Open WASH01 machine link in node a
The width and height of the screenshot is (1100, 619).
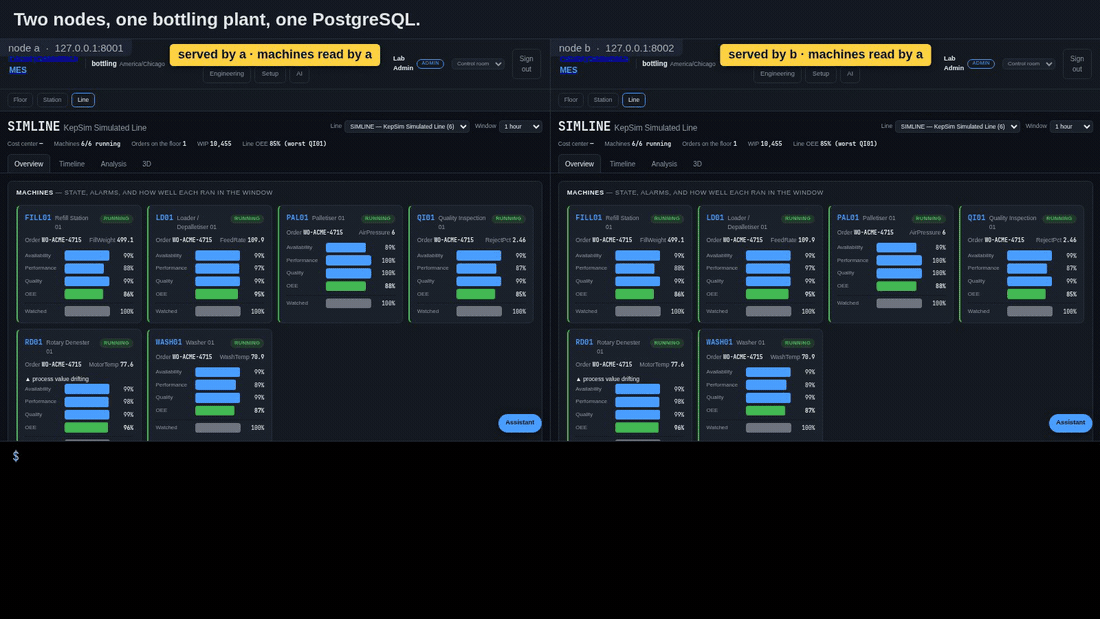tap(168, 342)
